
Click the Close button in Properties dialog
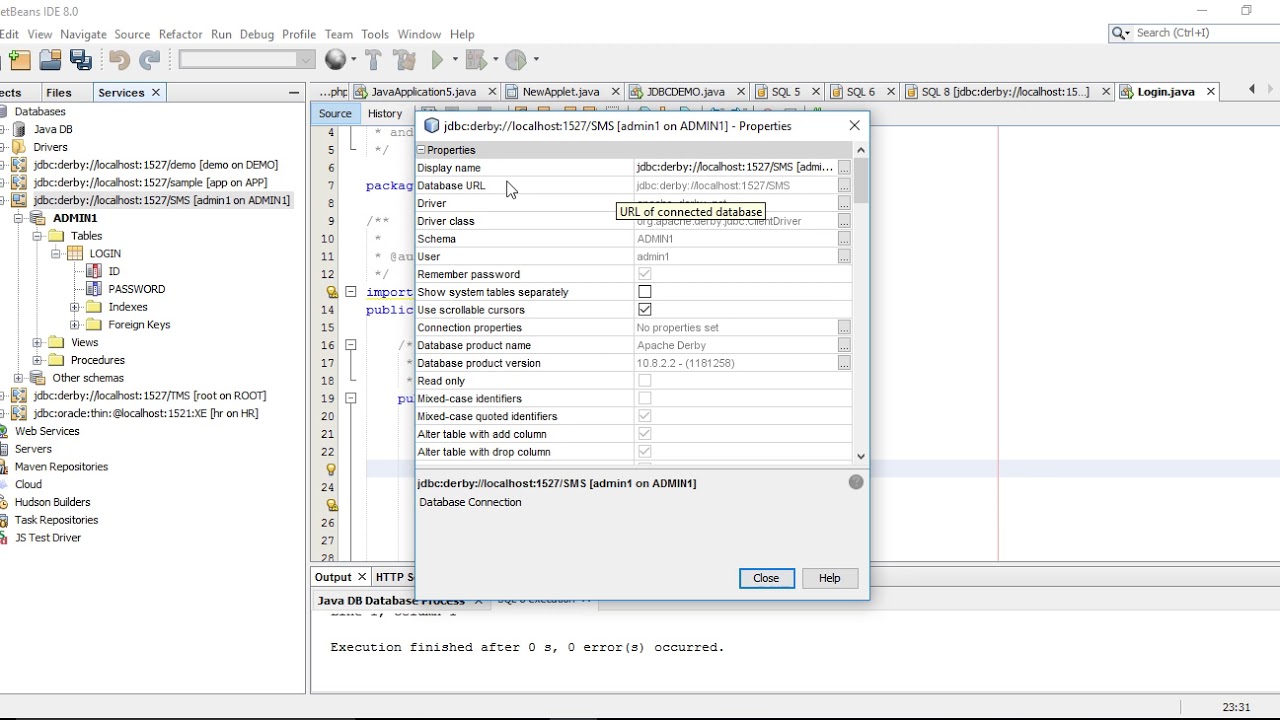click(766, 578)
